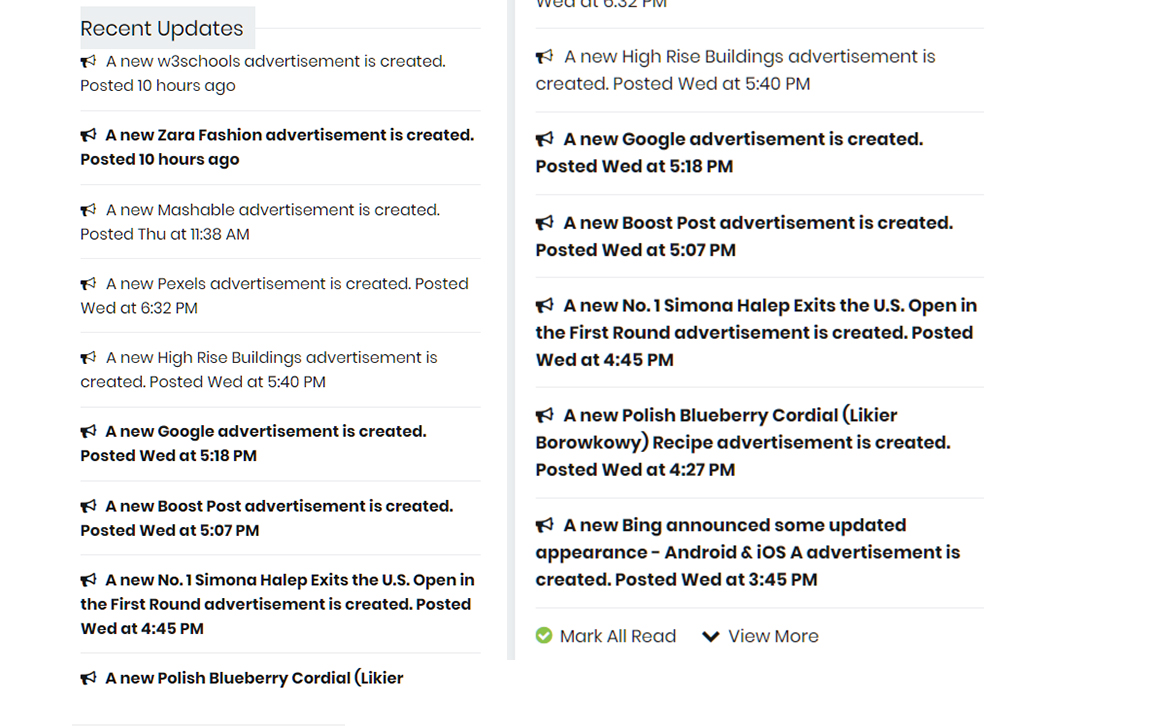The height and width of the screenshot is (726, 1155).
Task: Expand notifications with View More chevron
Action: 711,636
